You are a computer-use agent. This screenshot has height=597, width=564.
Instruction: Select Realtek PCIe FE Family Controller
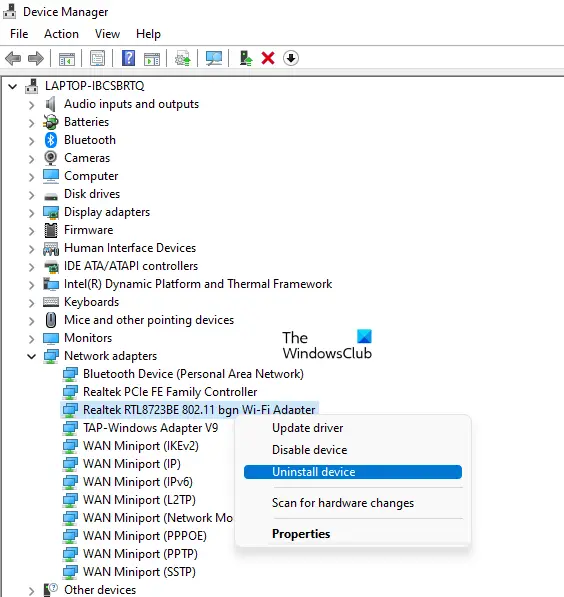coord(170,392)
